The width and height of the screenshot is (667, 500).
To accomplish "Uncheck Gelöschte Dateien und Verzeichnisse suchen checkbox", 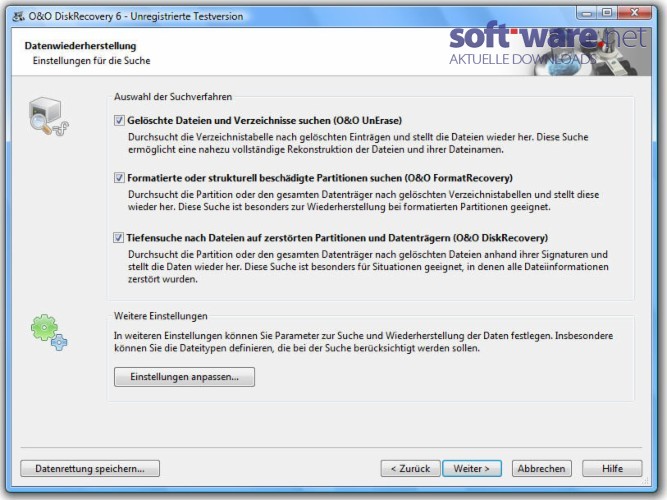I will pos(119,120).
